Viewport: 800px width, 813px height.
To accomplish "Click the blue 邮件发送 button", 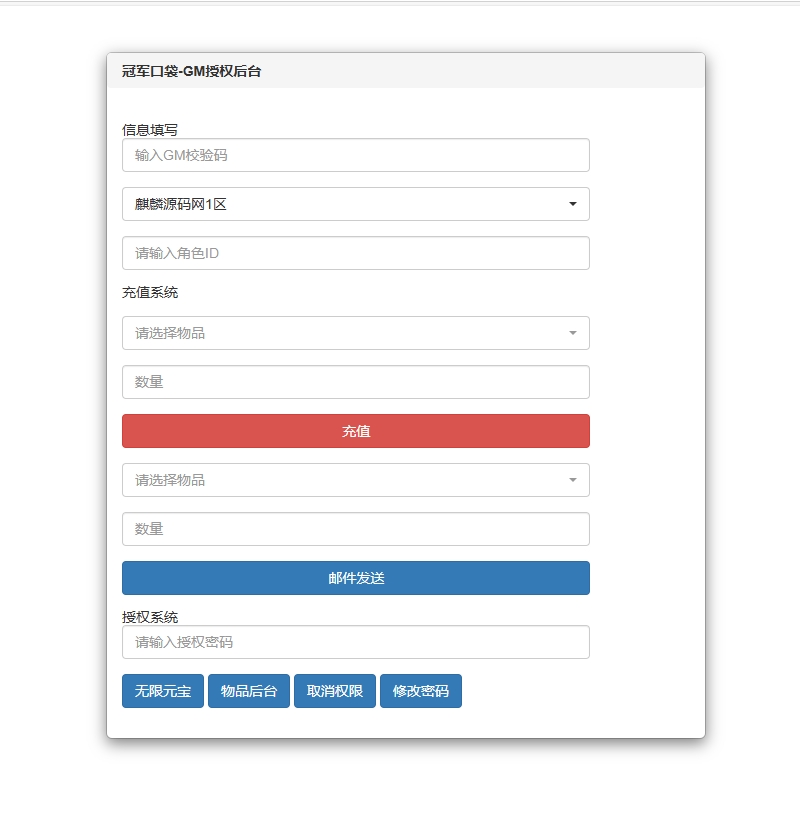I will pyautogui.click(x=356, y=578).
